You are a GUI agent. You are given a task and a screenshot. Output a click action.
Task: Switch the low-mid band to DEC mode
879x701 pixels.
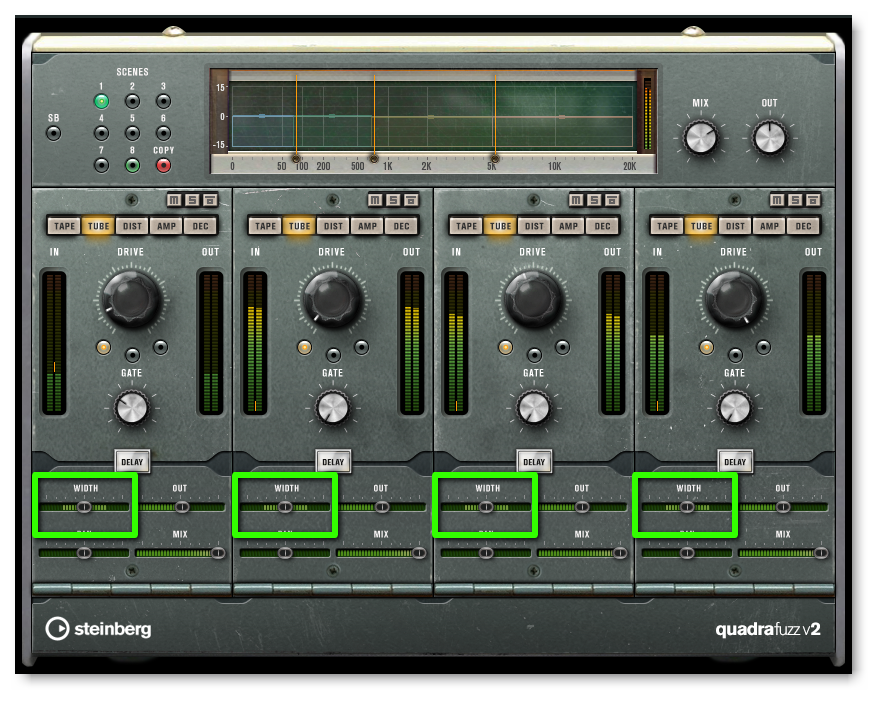pyautogui.click(x=401, y=226)
